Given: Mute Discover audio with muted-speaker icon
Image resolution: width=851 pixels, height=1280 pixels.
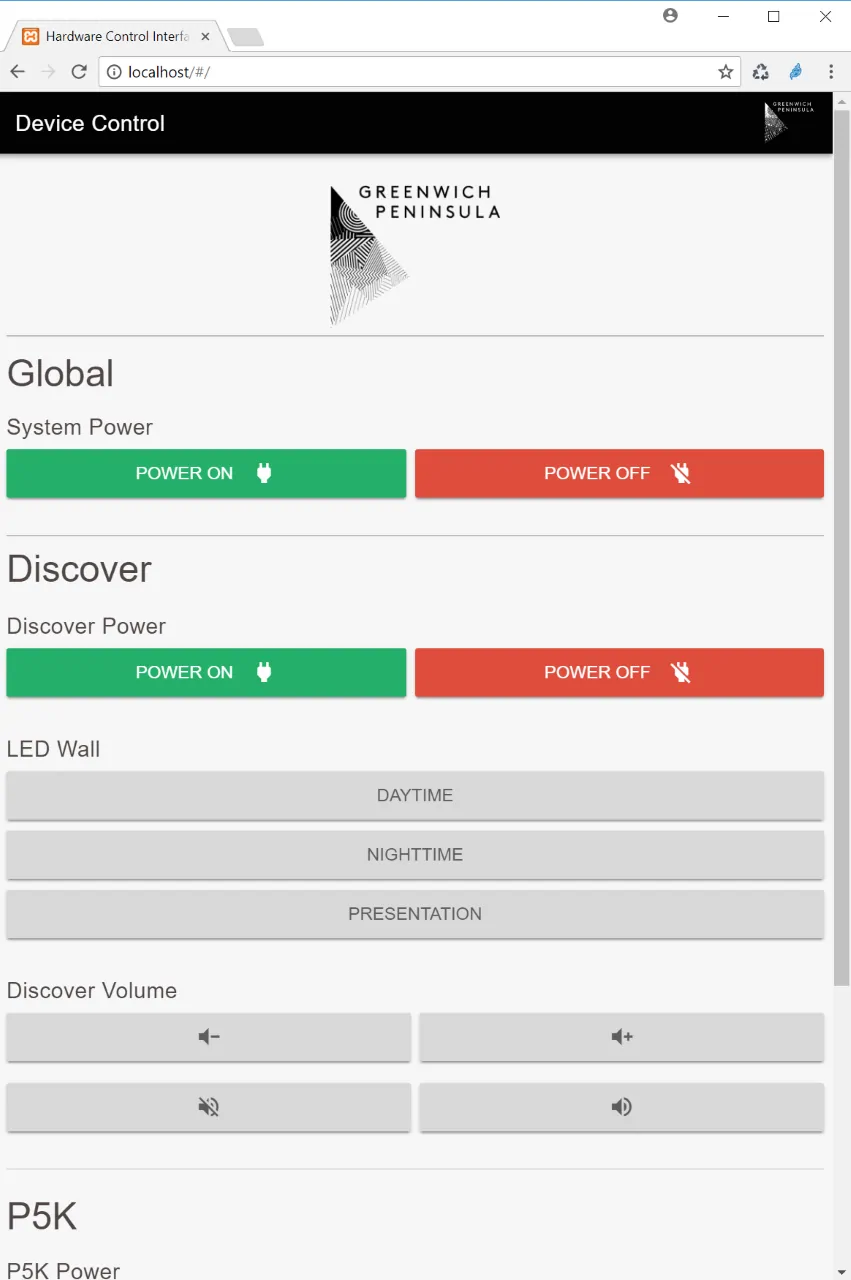Looking at the screenshot, I should point(209,1107).
